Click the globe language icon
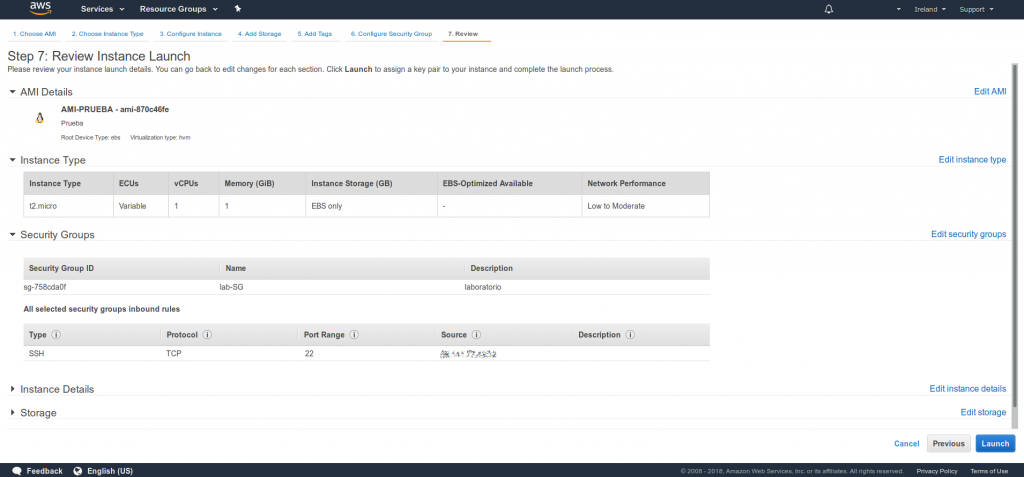 click(x=77, y=470)
